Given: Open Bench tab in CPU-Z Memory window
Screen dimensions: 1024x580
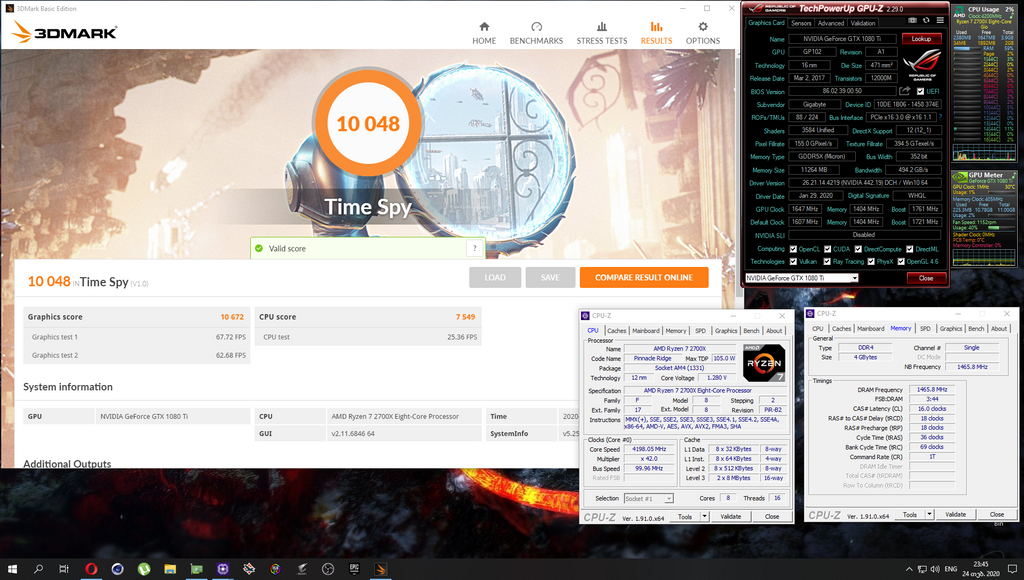Looking at the screenshot, I should (976, 329).
